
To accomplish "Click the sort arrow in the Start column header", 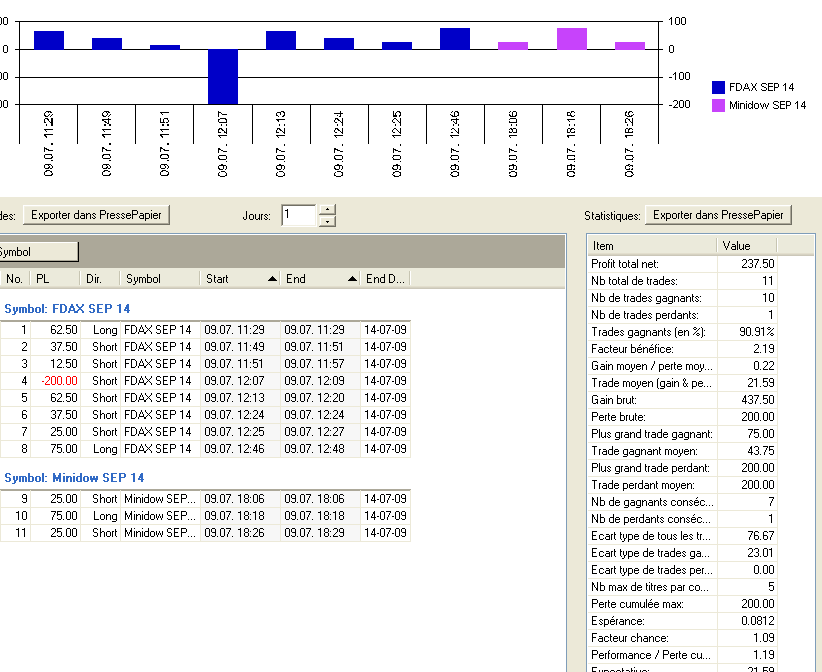I will 272,280.
